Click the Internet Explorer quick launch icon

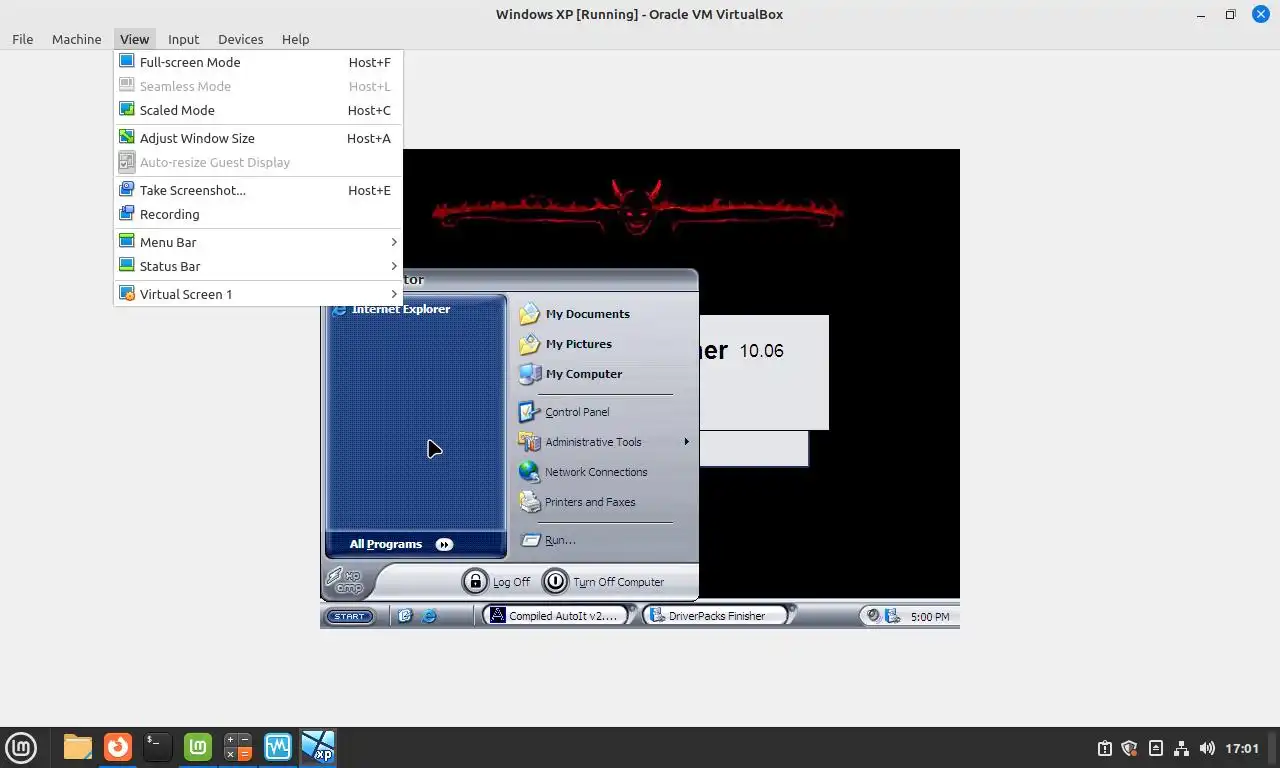point(429,616)
